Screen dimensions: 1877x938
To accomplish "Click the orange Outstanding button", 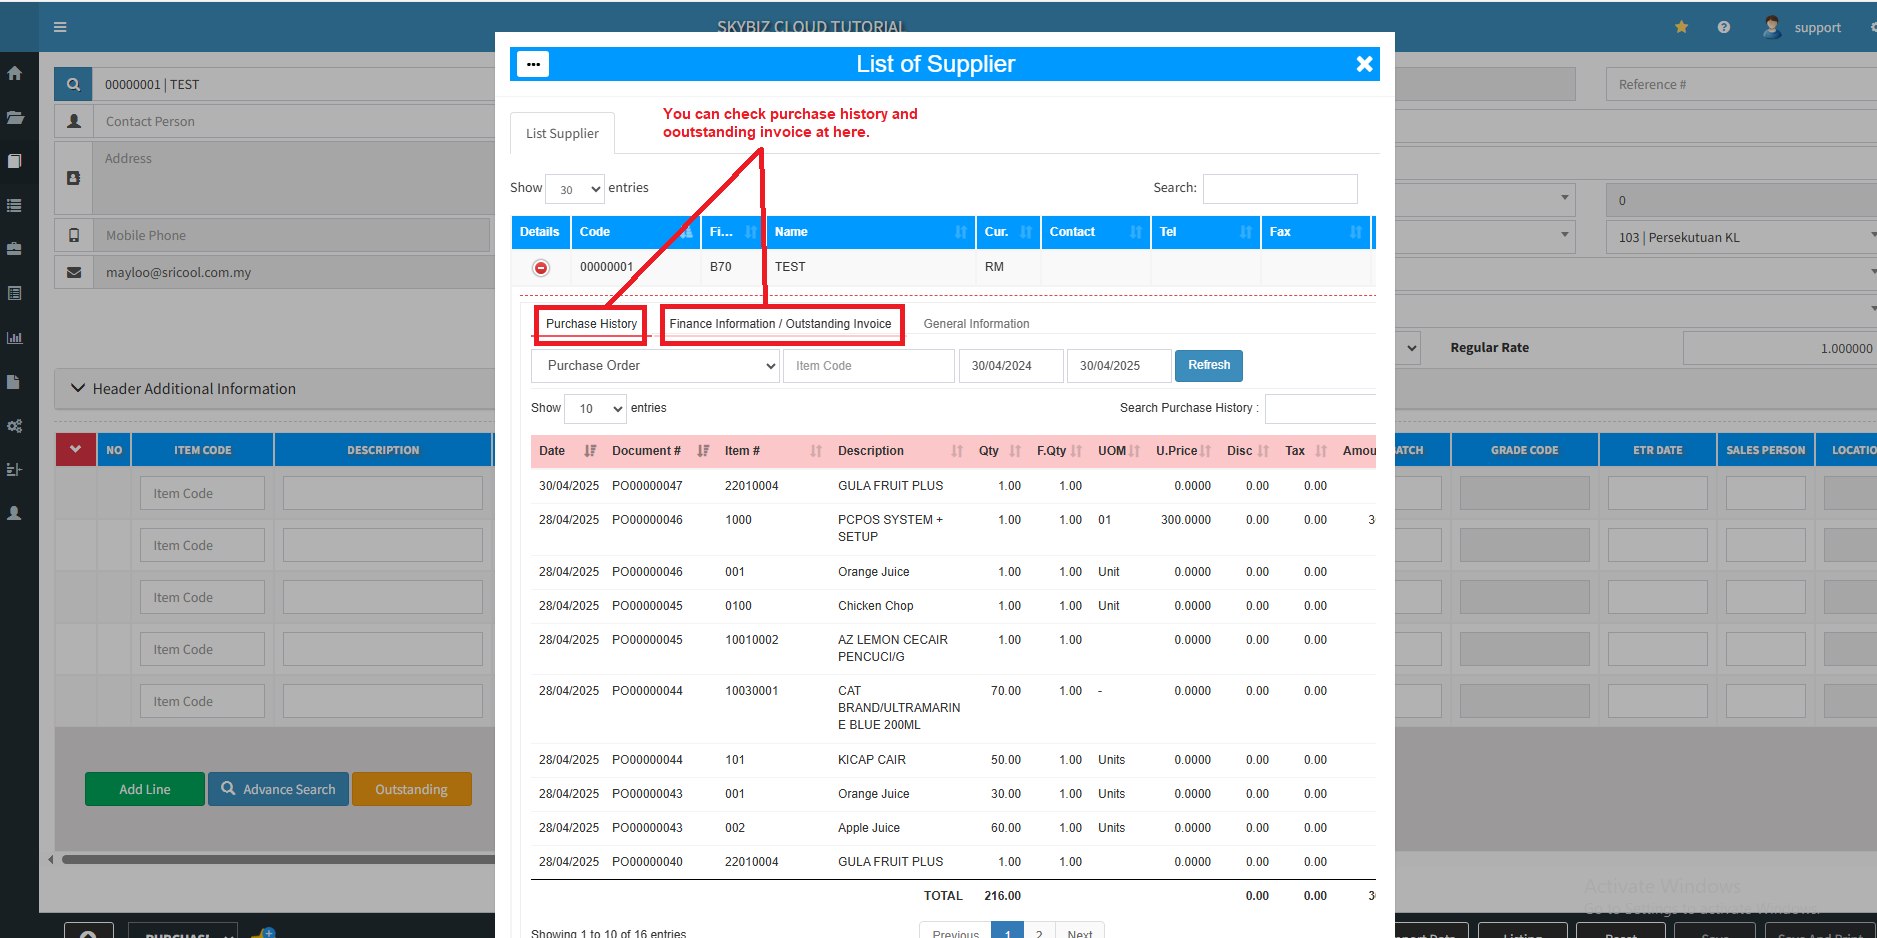I will click(x=411, y=789).
